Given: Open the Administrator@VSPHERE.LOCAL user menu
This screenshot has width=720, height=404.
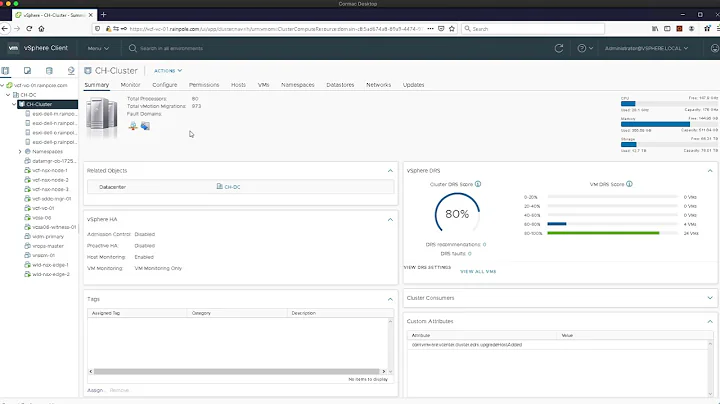Looking at the screenshot, I should point(646,48).
